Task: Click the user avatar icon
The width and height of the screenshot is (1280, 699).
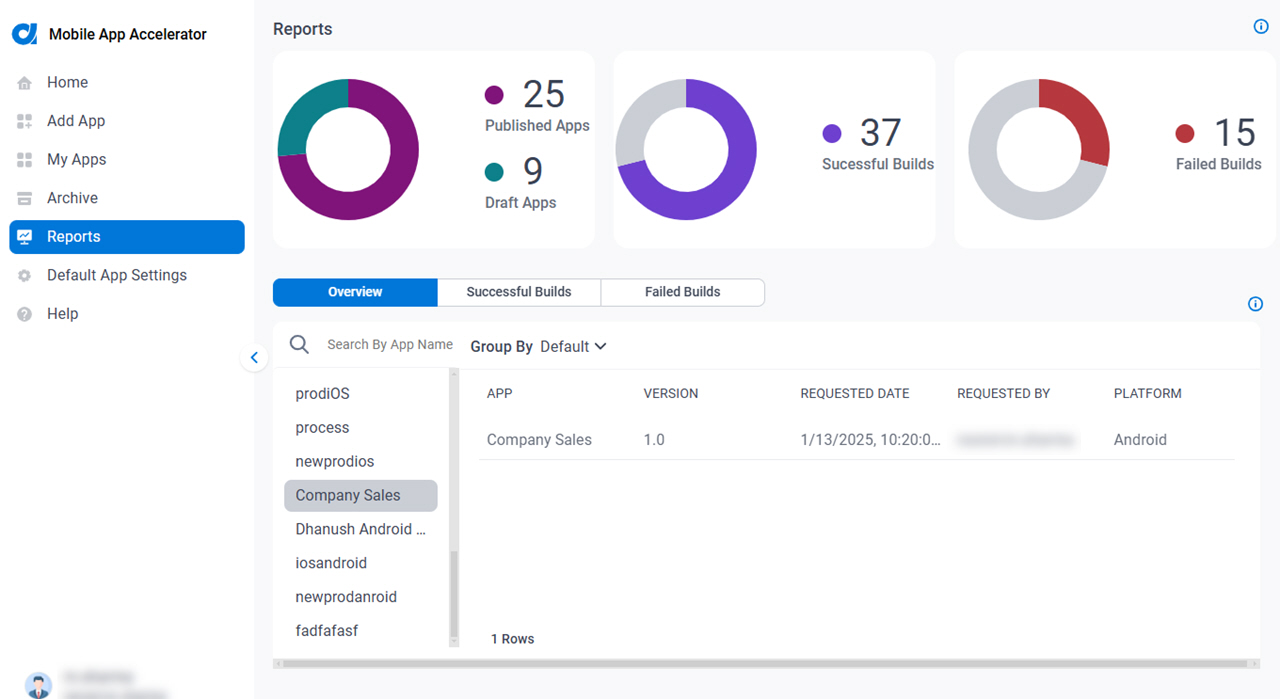Action: [x=38, y=685]
